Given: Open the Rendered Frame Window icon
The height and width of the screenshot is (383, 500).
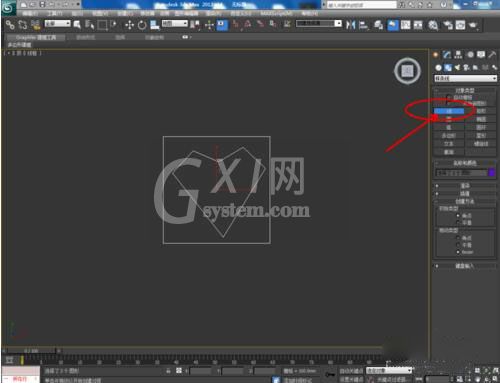Looking at the screenshot, I should [460, 25].
